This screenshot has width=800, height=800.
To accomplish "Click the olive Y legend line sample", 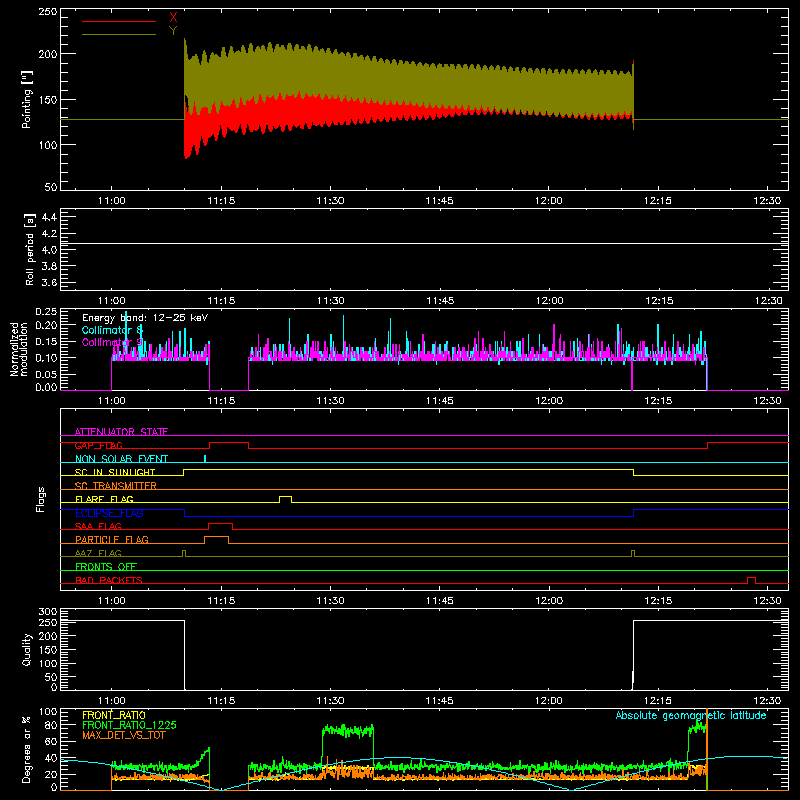I will point(119,34).
